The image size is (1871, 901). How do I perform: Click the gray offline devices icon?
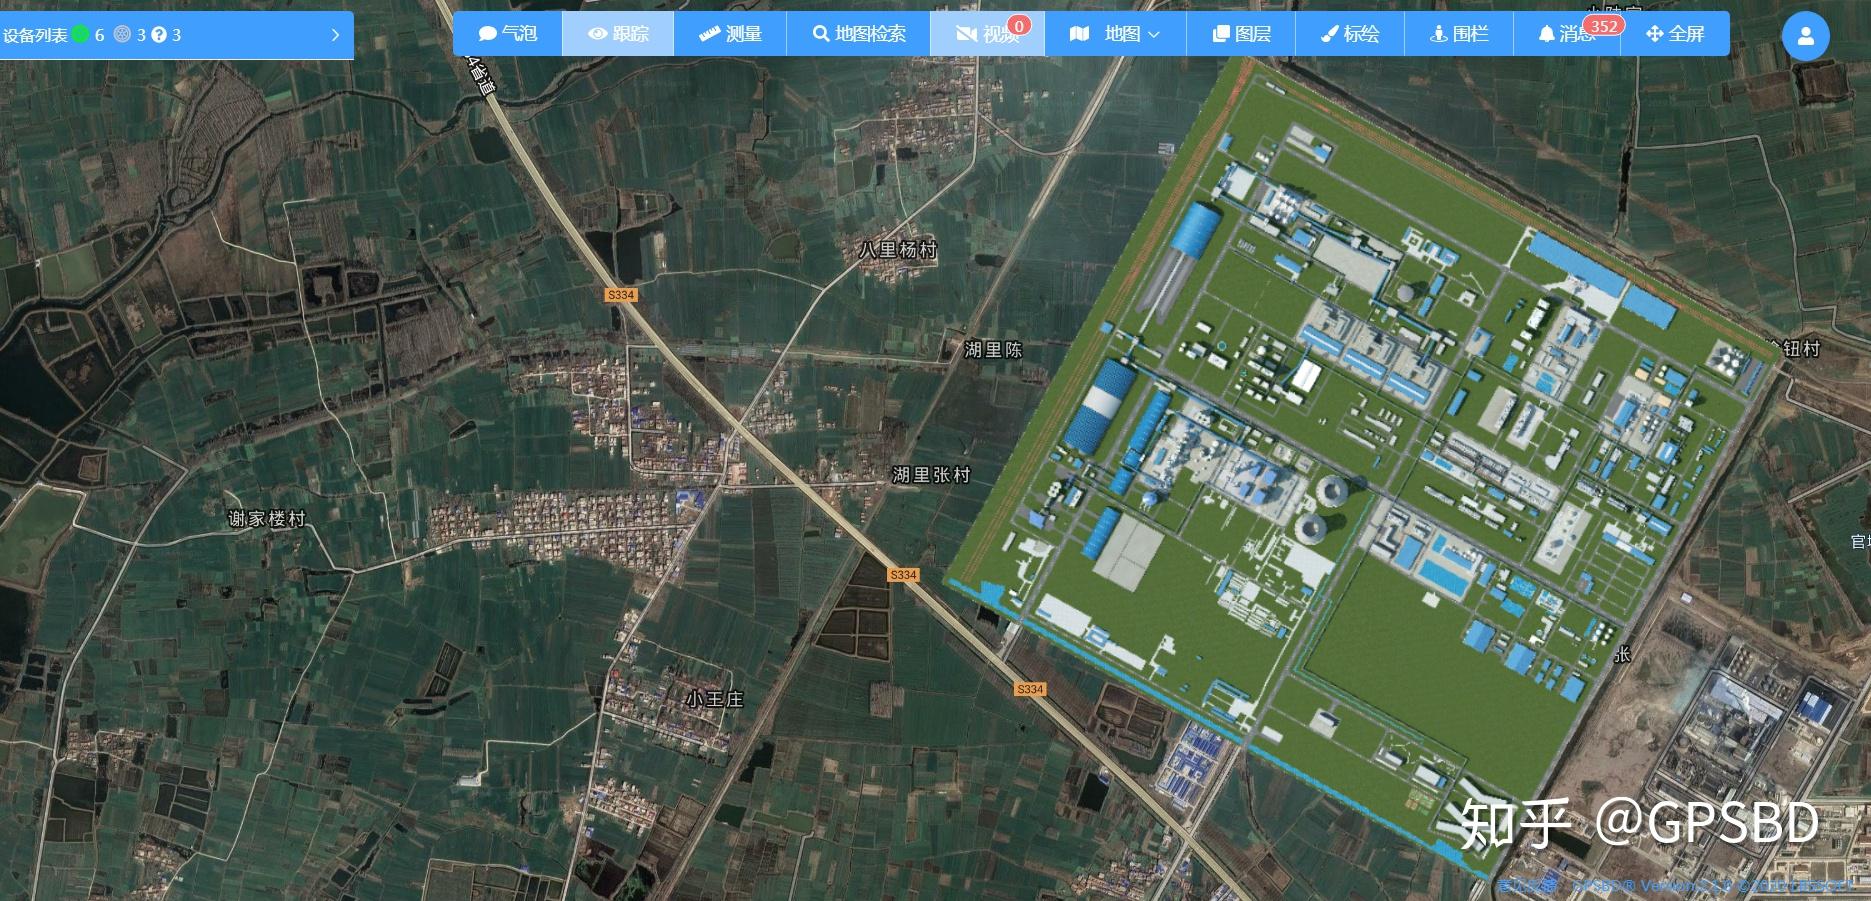coord(122,35)
